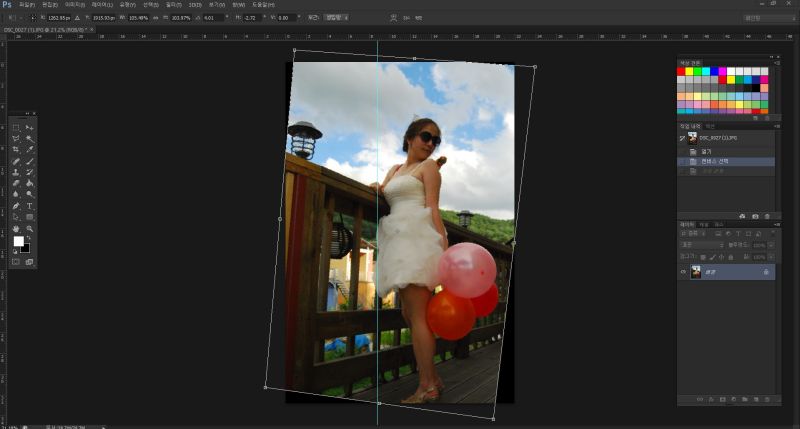Toggle Quick Mask mode
This screenshot has height=429, width=800.
pos(16,262)
